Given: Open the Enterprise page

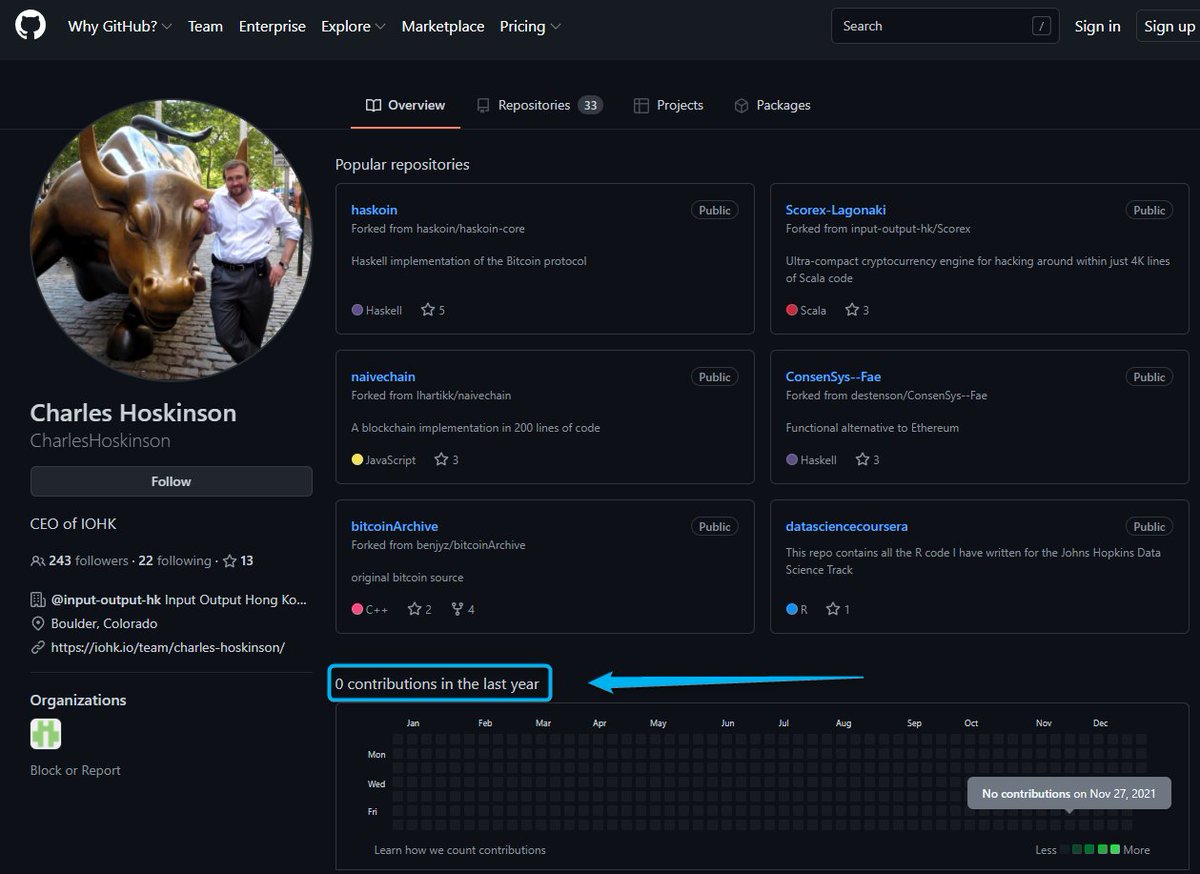Looking at the screenshot, I should pos(272,26).
